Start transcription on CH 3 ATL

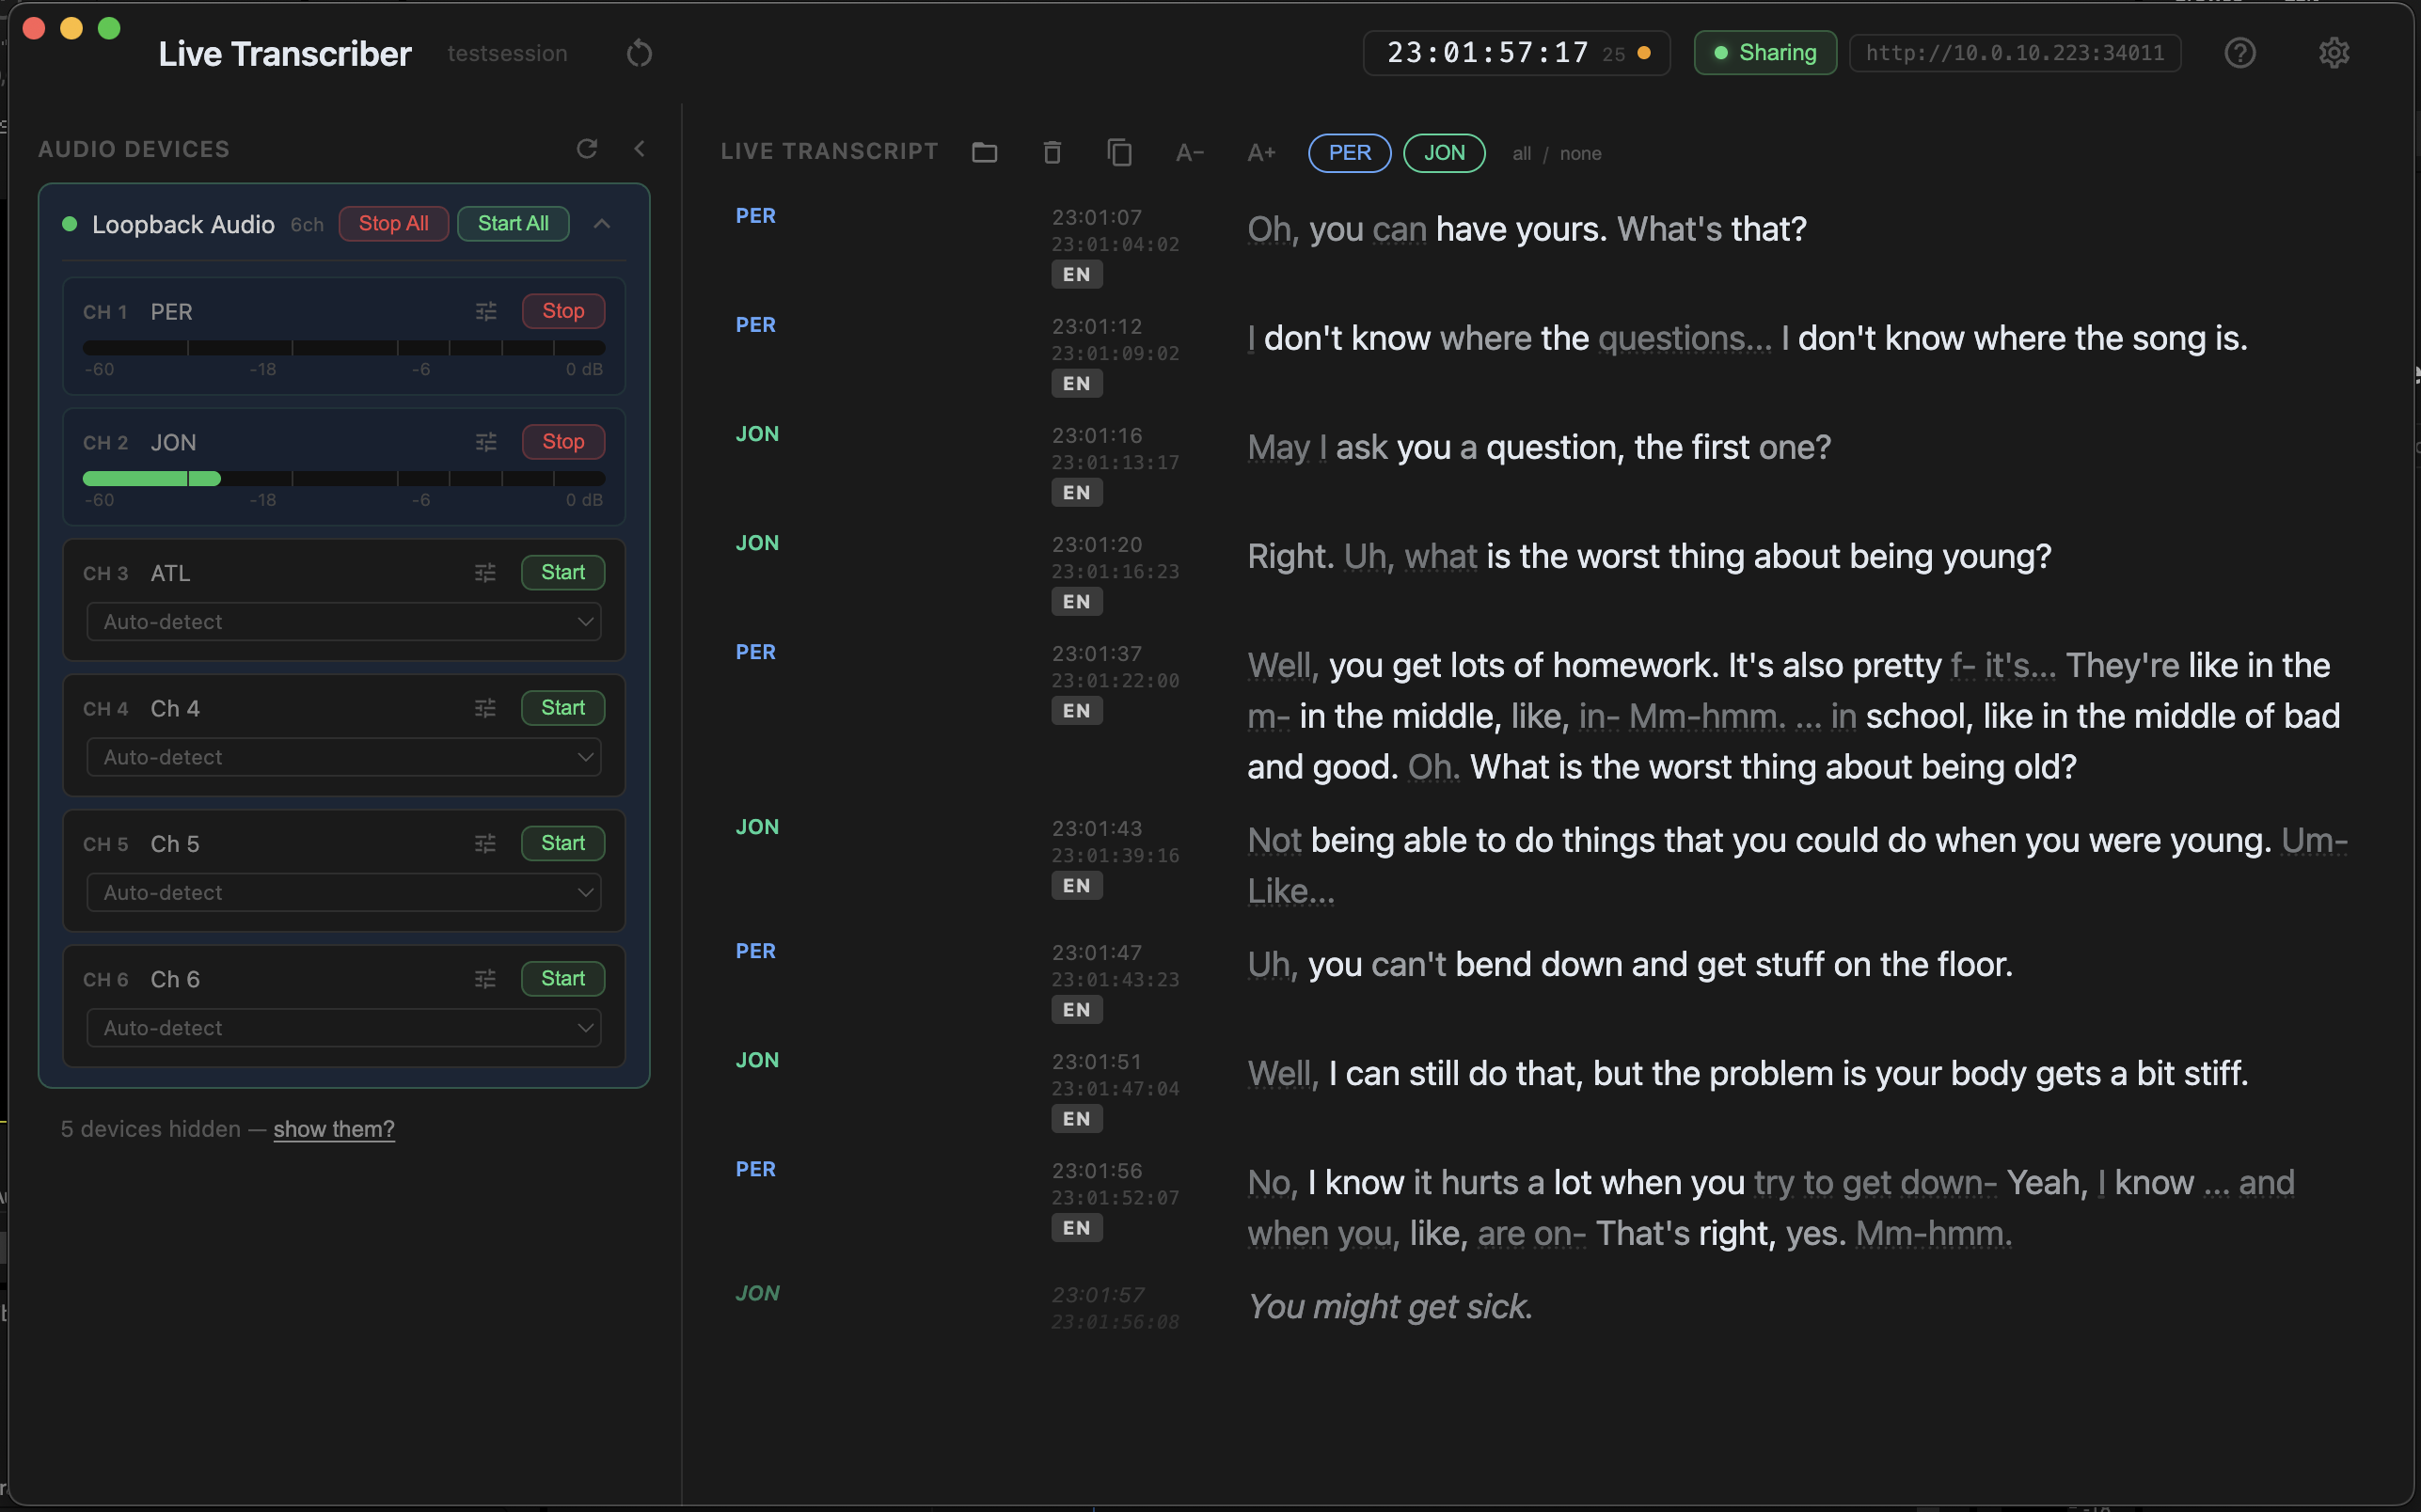pyautogui.click(x=563, y=572)
